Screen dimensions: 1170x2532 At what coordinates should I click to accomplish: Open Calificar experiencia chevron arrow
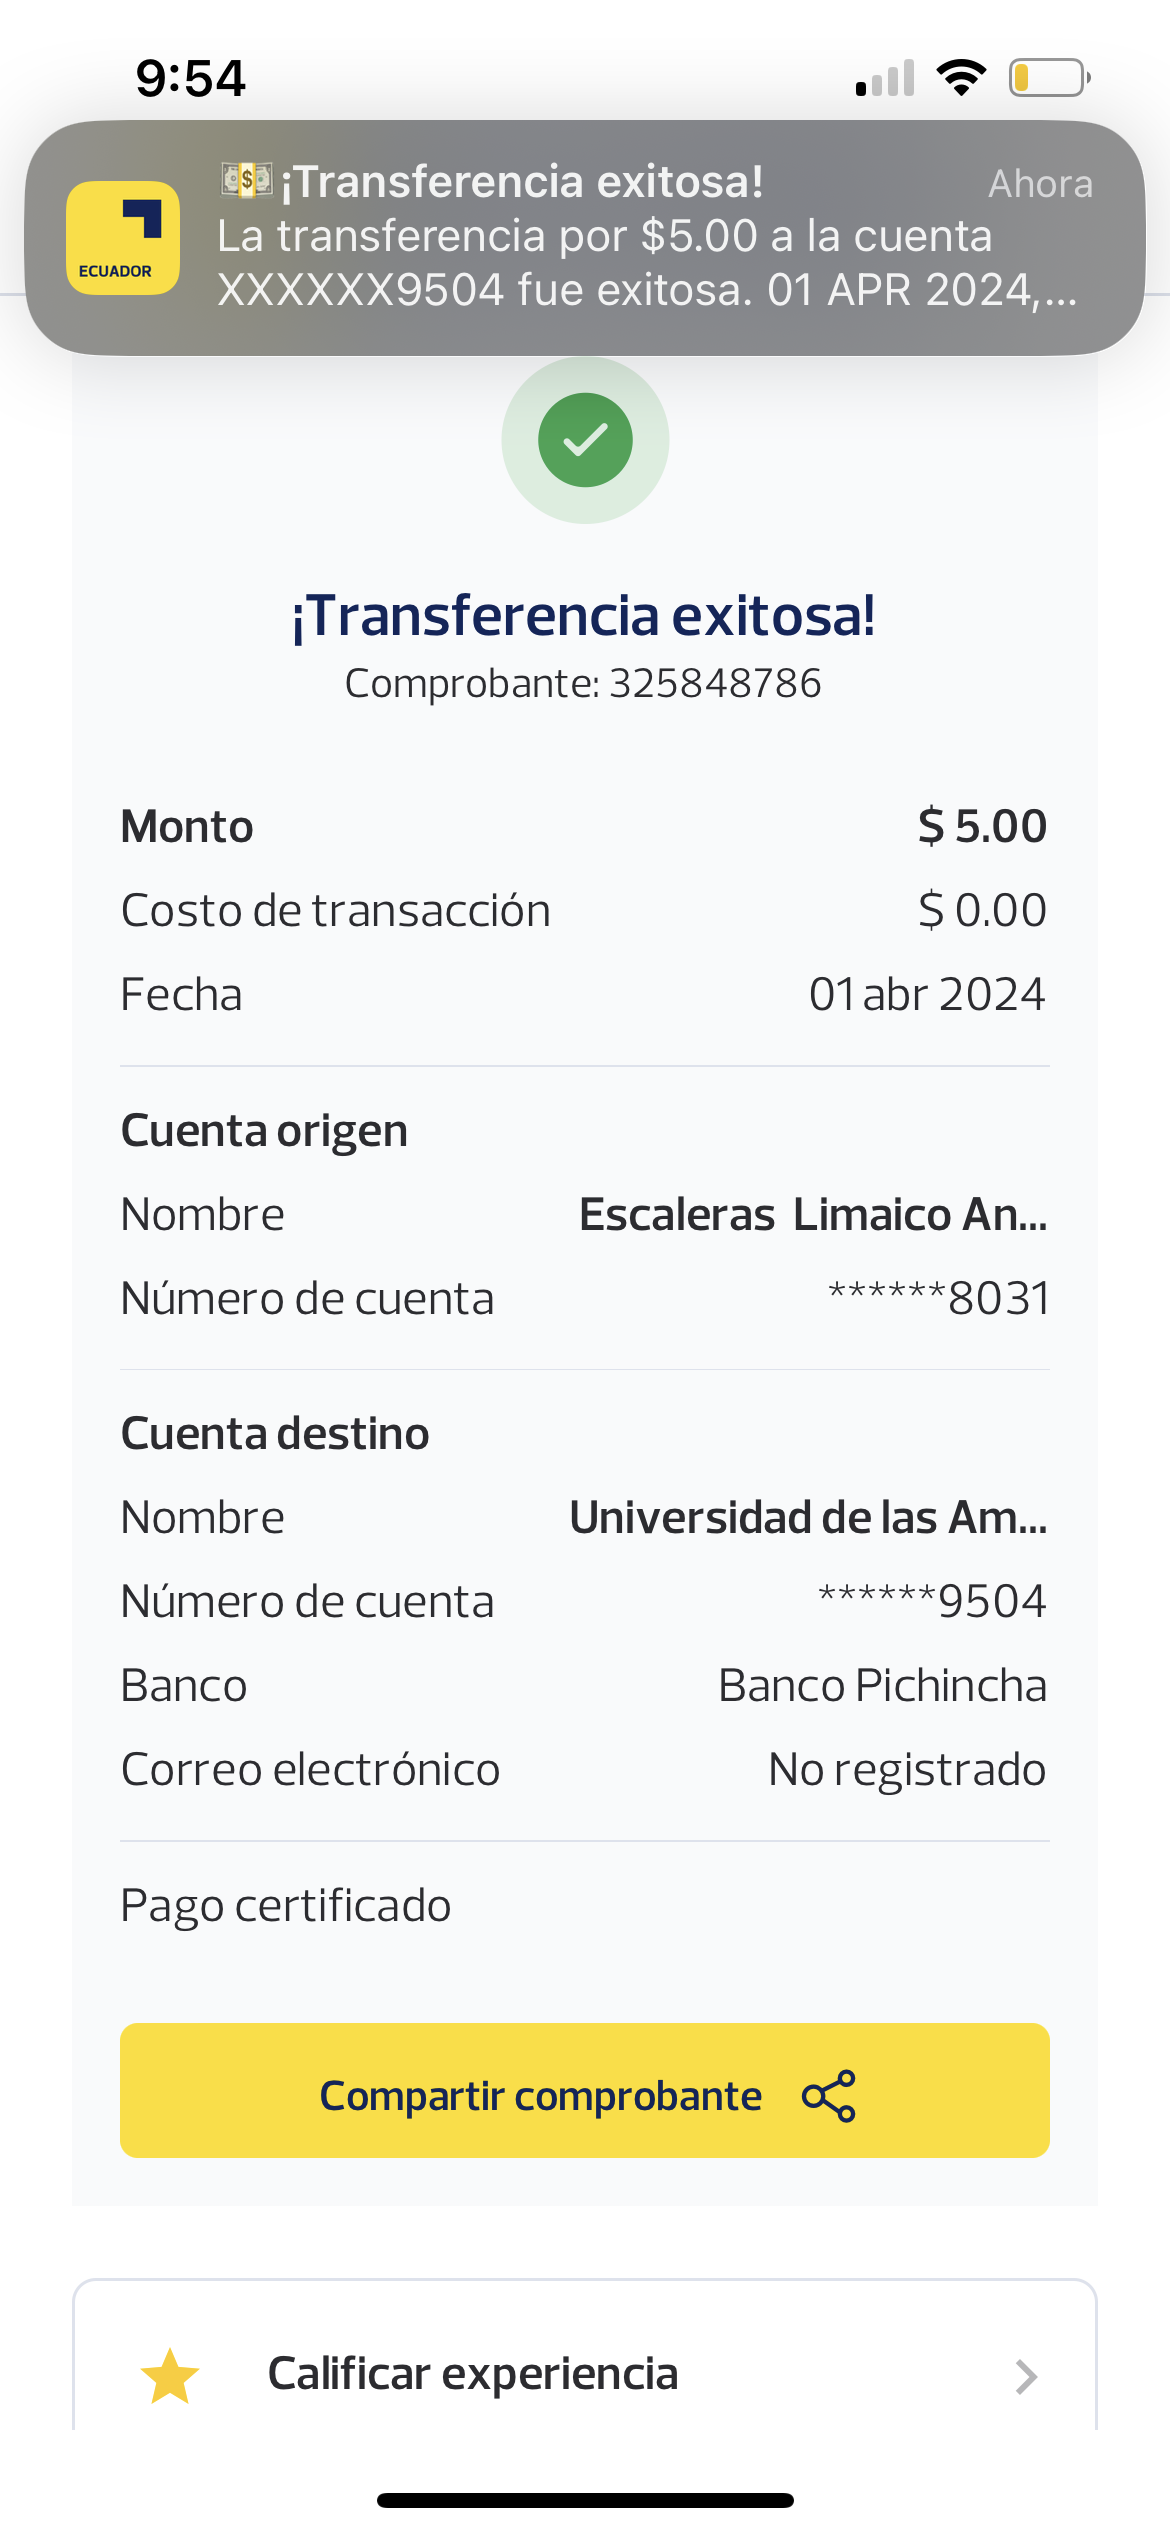click(x=1026, y=2376)
